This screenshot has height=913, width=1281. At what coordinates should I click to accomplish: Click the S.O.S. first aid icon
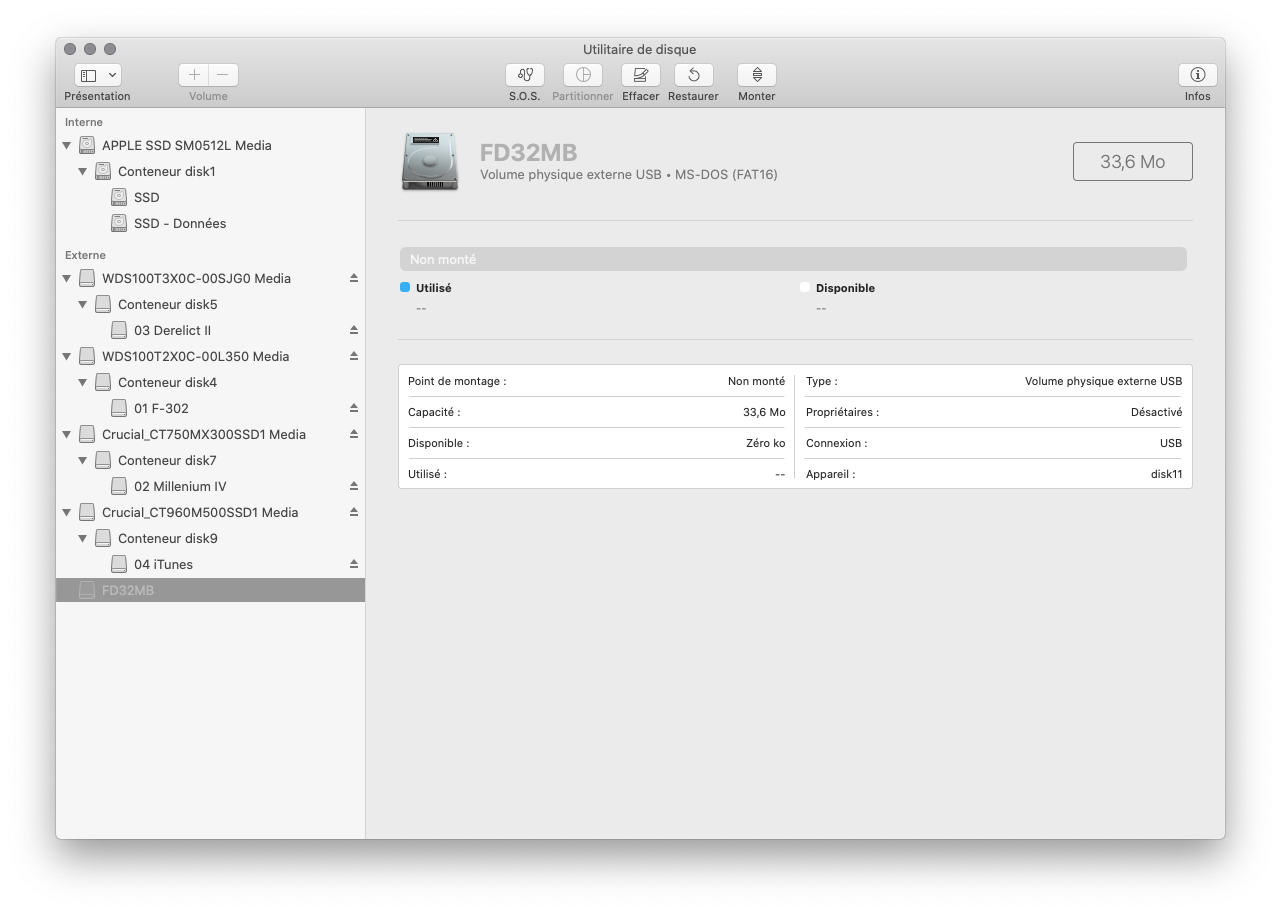(x=525, y=75)
